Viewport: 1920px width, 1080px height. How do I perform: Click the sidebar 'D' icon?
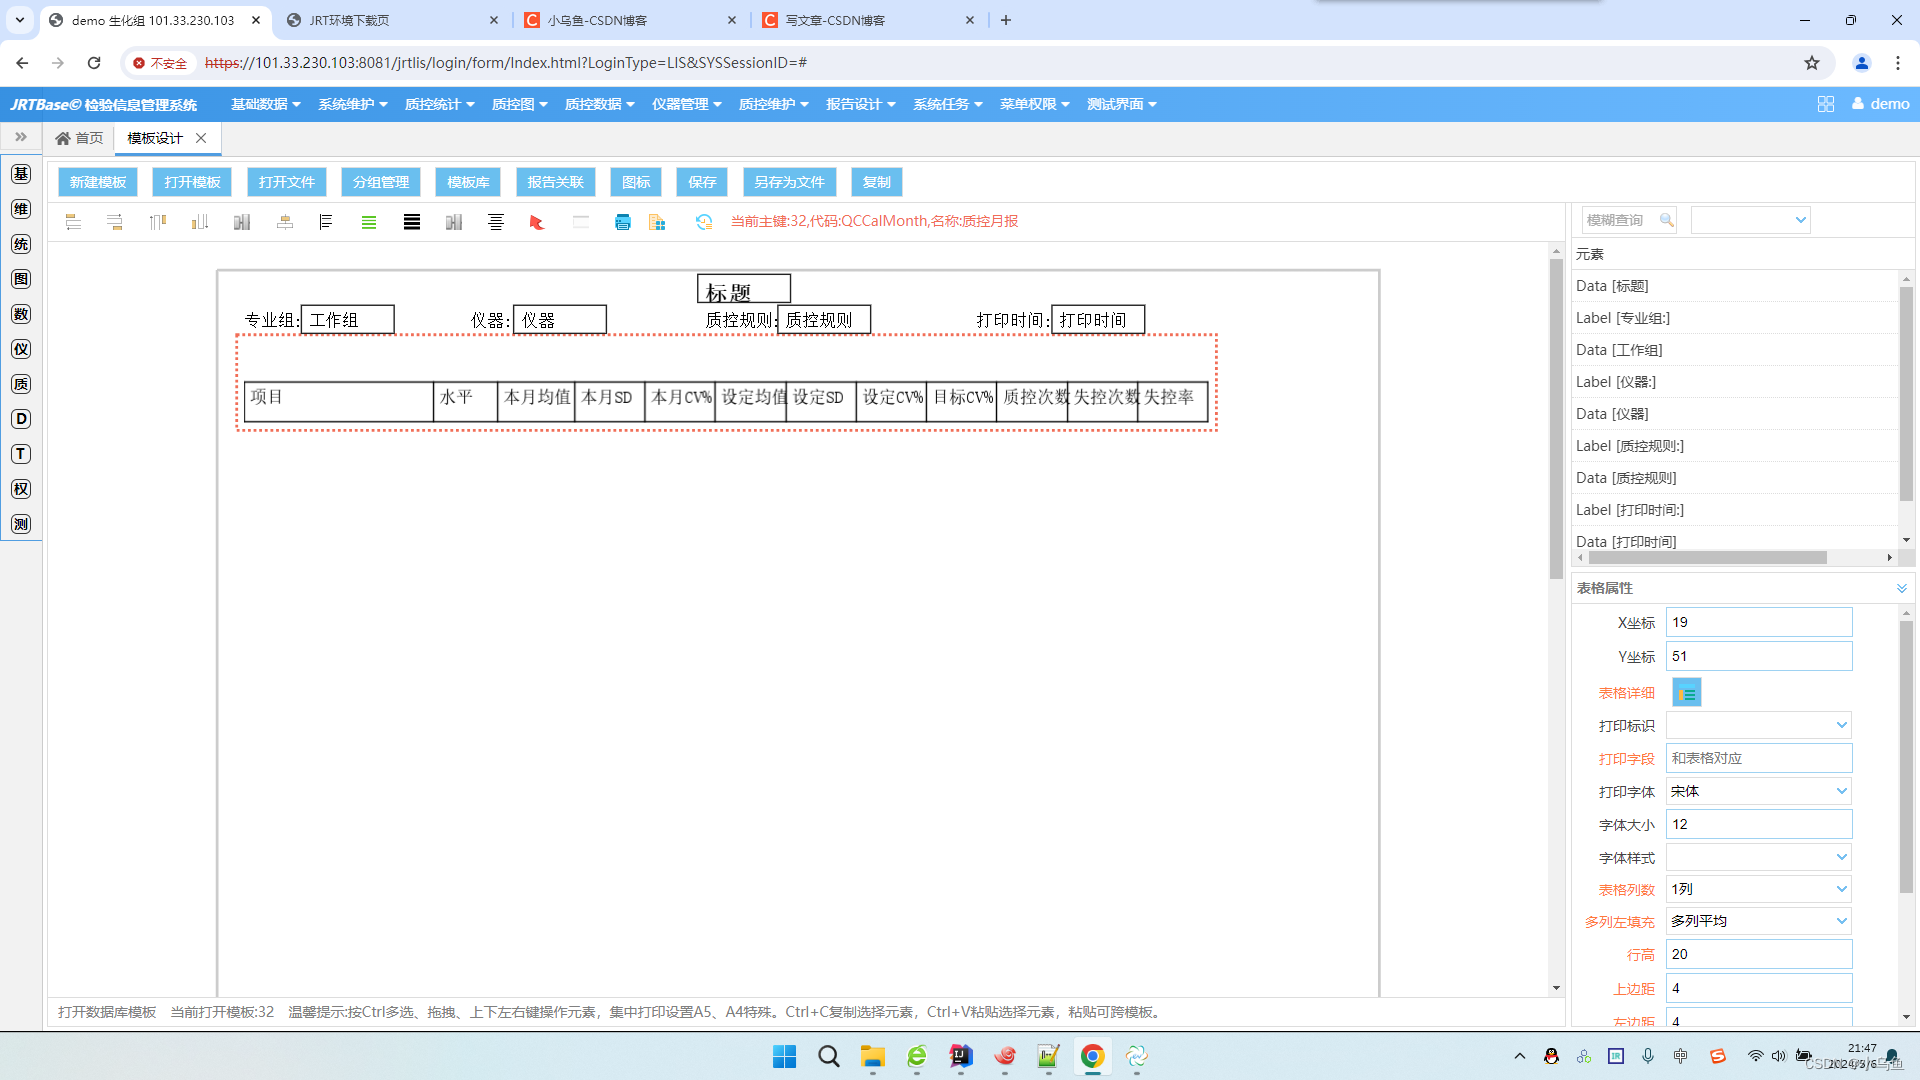coord(21,419)
